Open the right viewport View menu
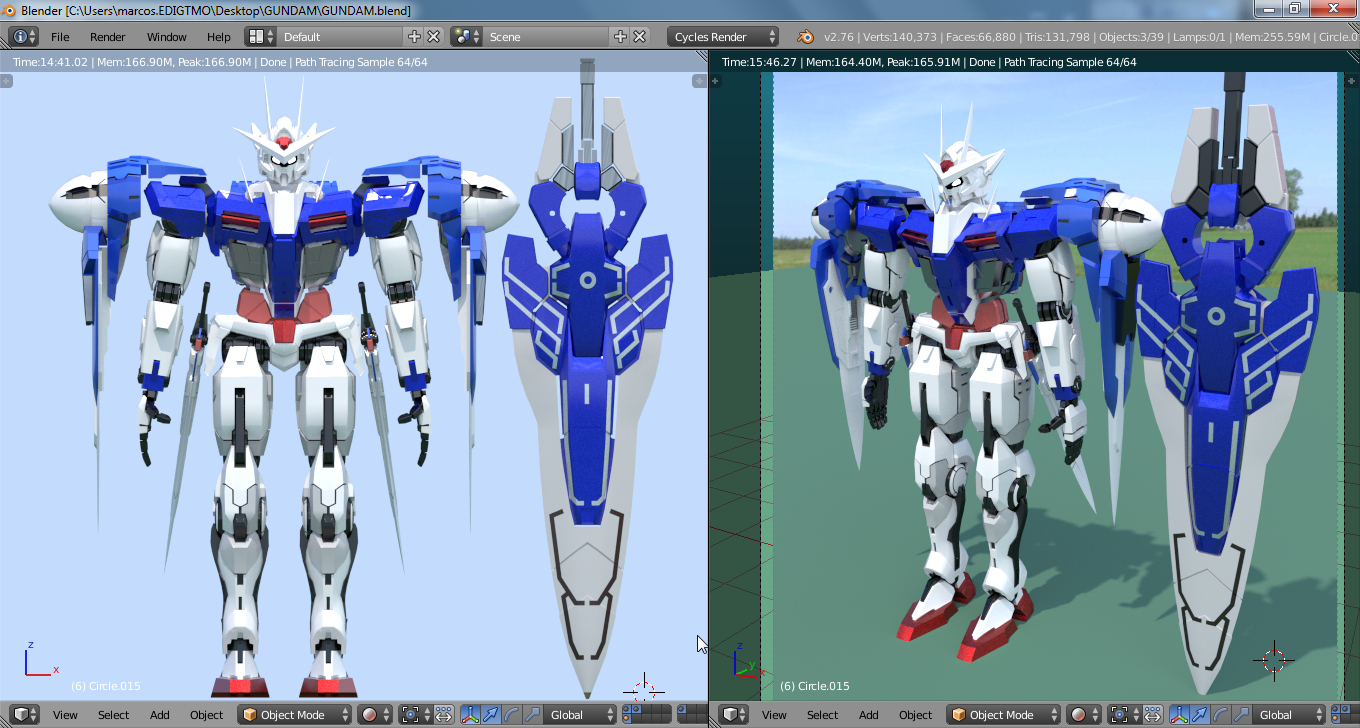 pyautogui.click(x=774, y=715)
